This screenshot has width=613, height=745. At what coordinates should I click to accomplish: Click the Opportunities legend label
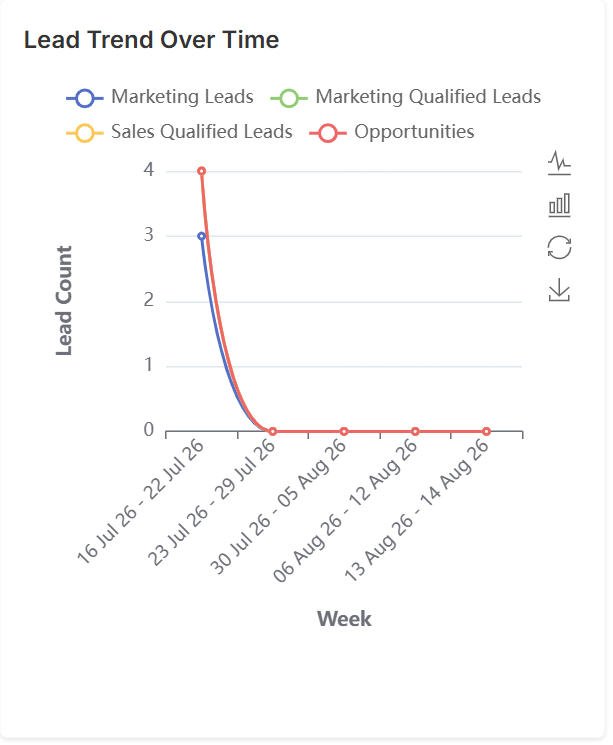414,132
